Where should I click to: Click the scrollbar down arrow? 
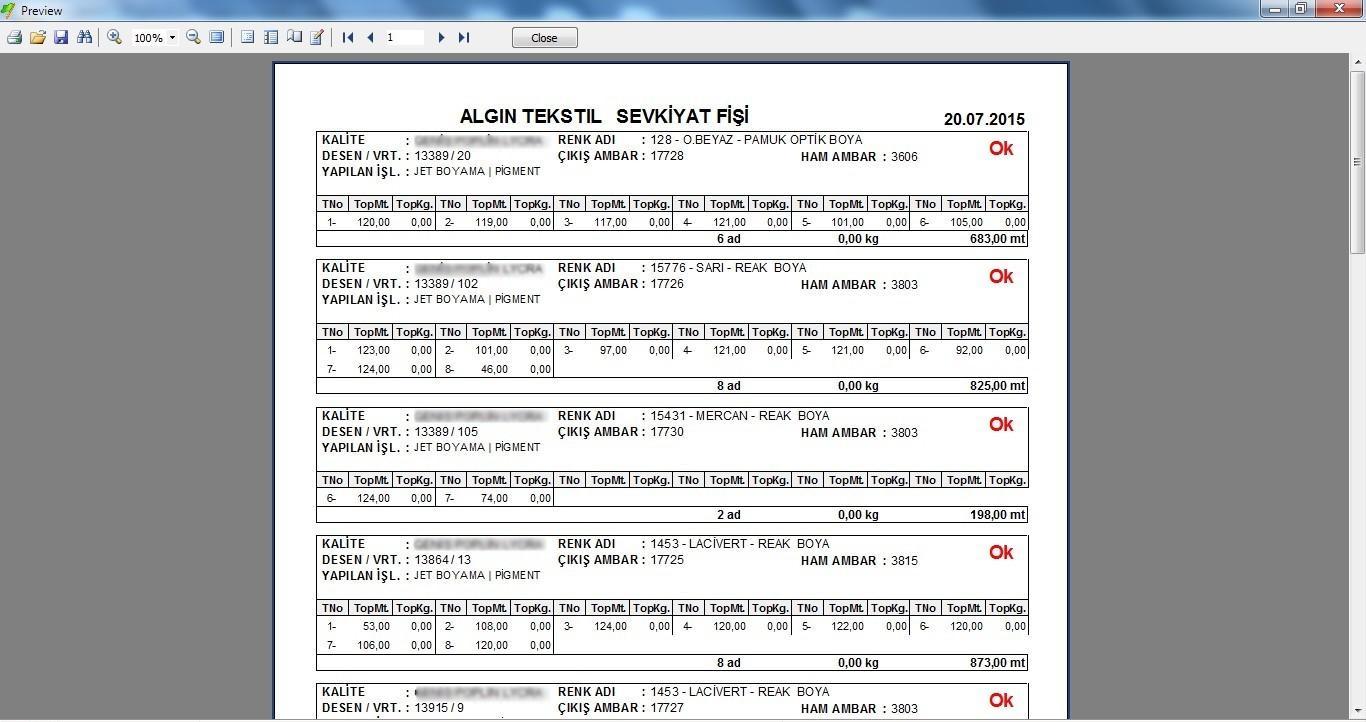click(x=1358, y=712)
